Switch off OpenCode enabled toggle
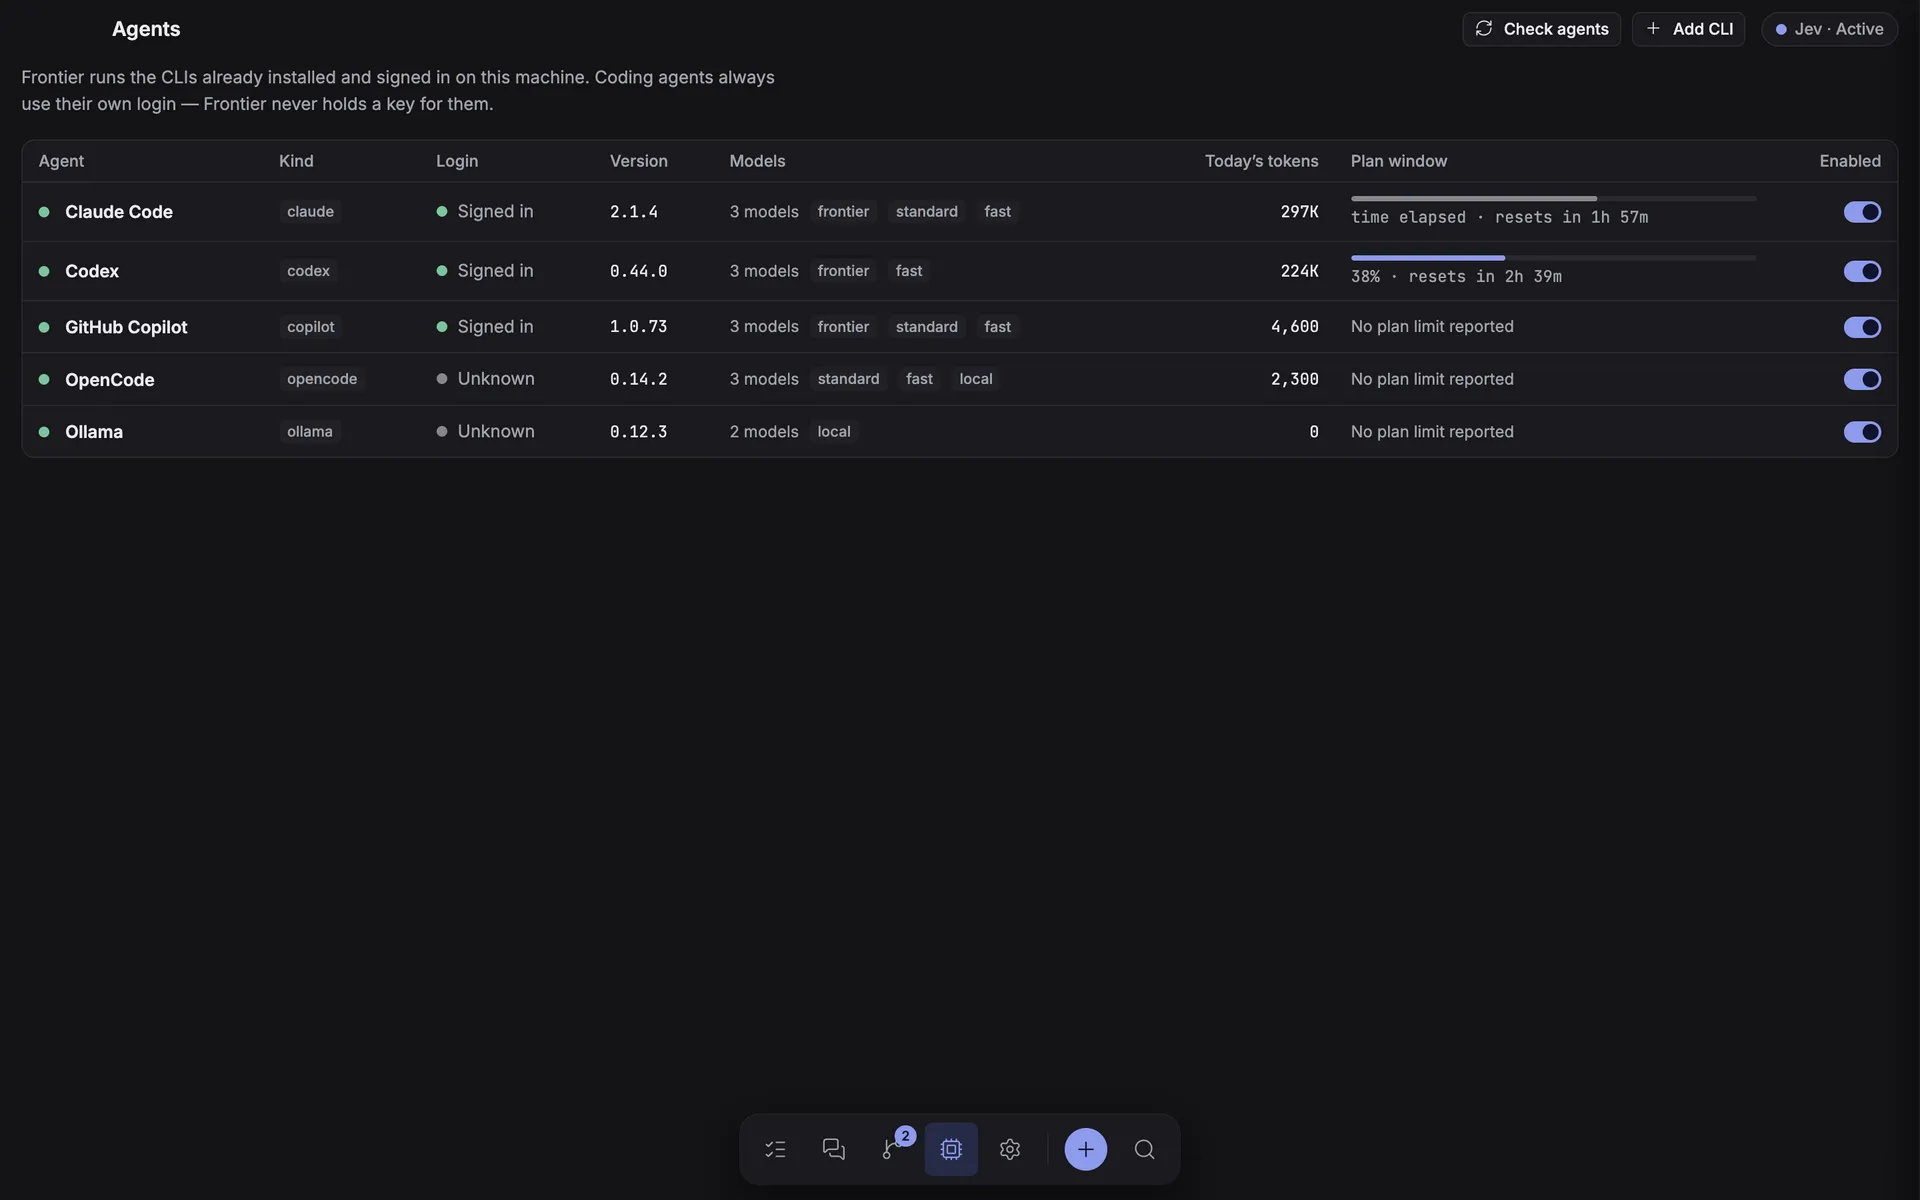Image resolution: width=1920 pixels, height=1200 pixels. pyautogui.click(x=1862, y=379)
